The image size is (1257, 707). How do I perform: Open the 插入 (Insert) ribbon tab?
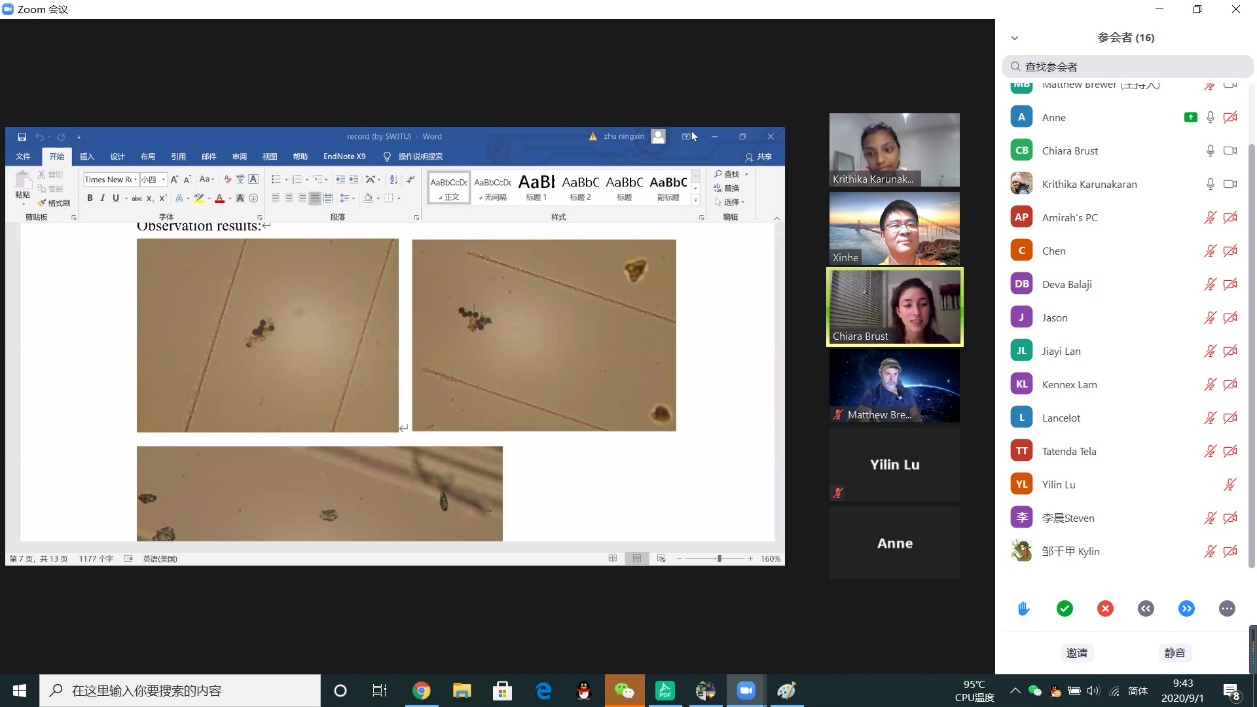[x=87, y=157]
